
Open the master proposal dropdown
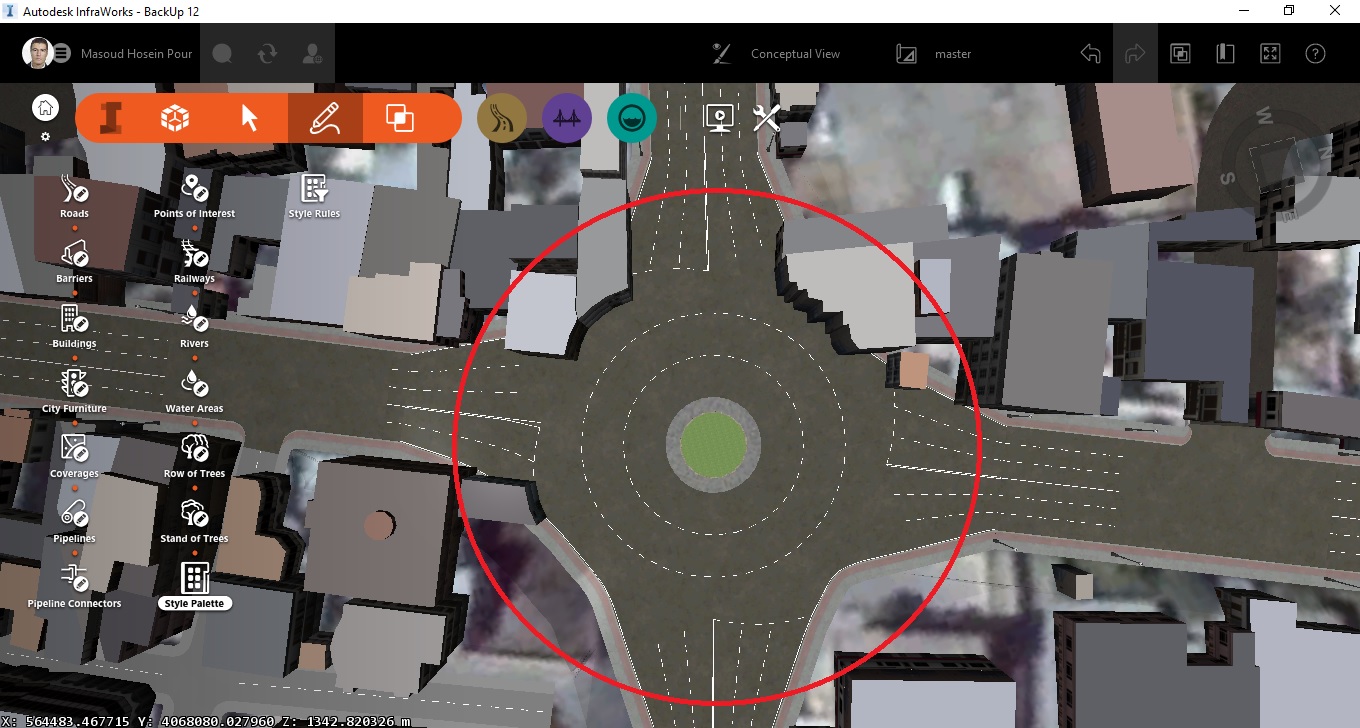click(x=952, y=53)
